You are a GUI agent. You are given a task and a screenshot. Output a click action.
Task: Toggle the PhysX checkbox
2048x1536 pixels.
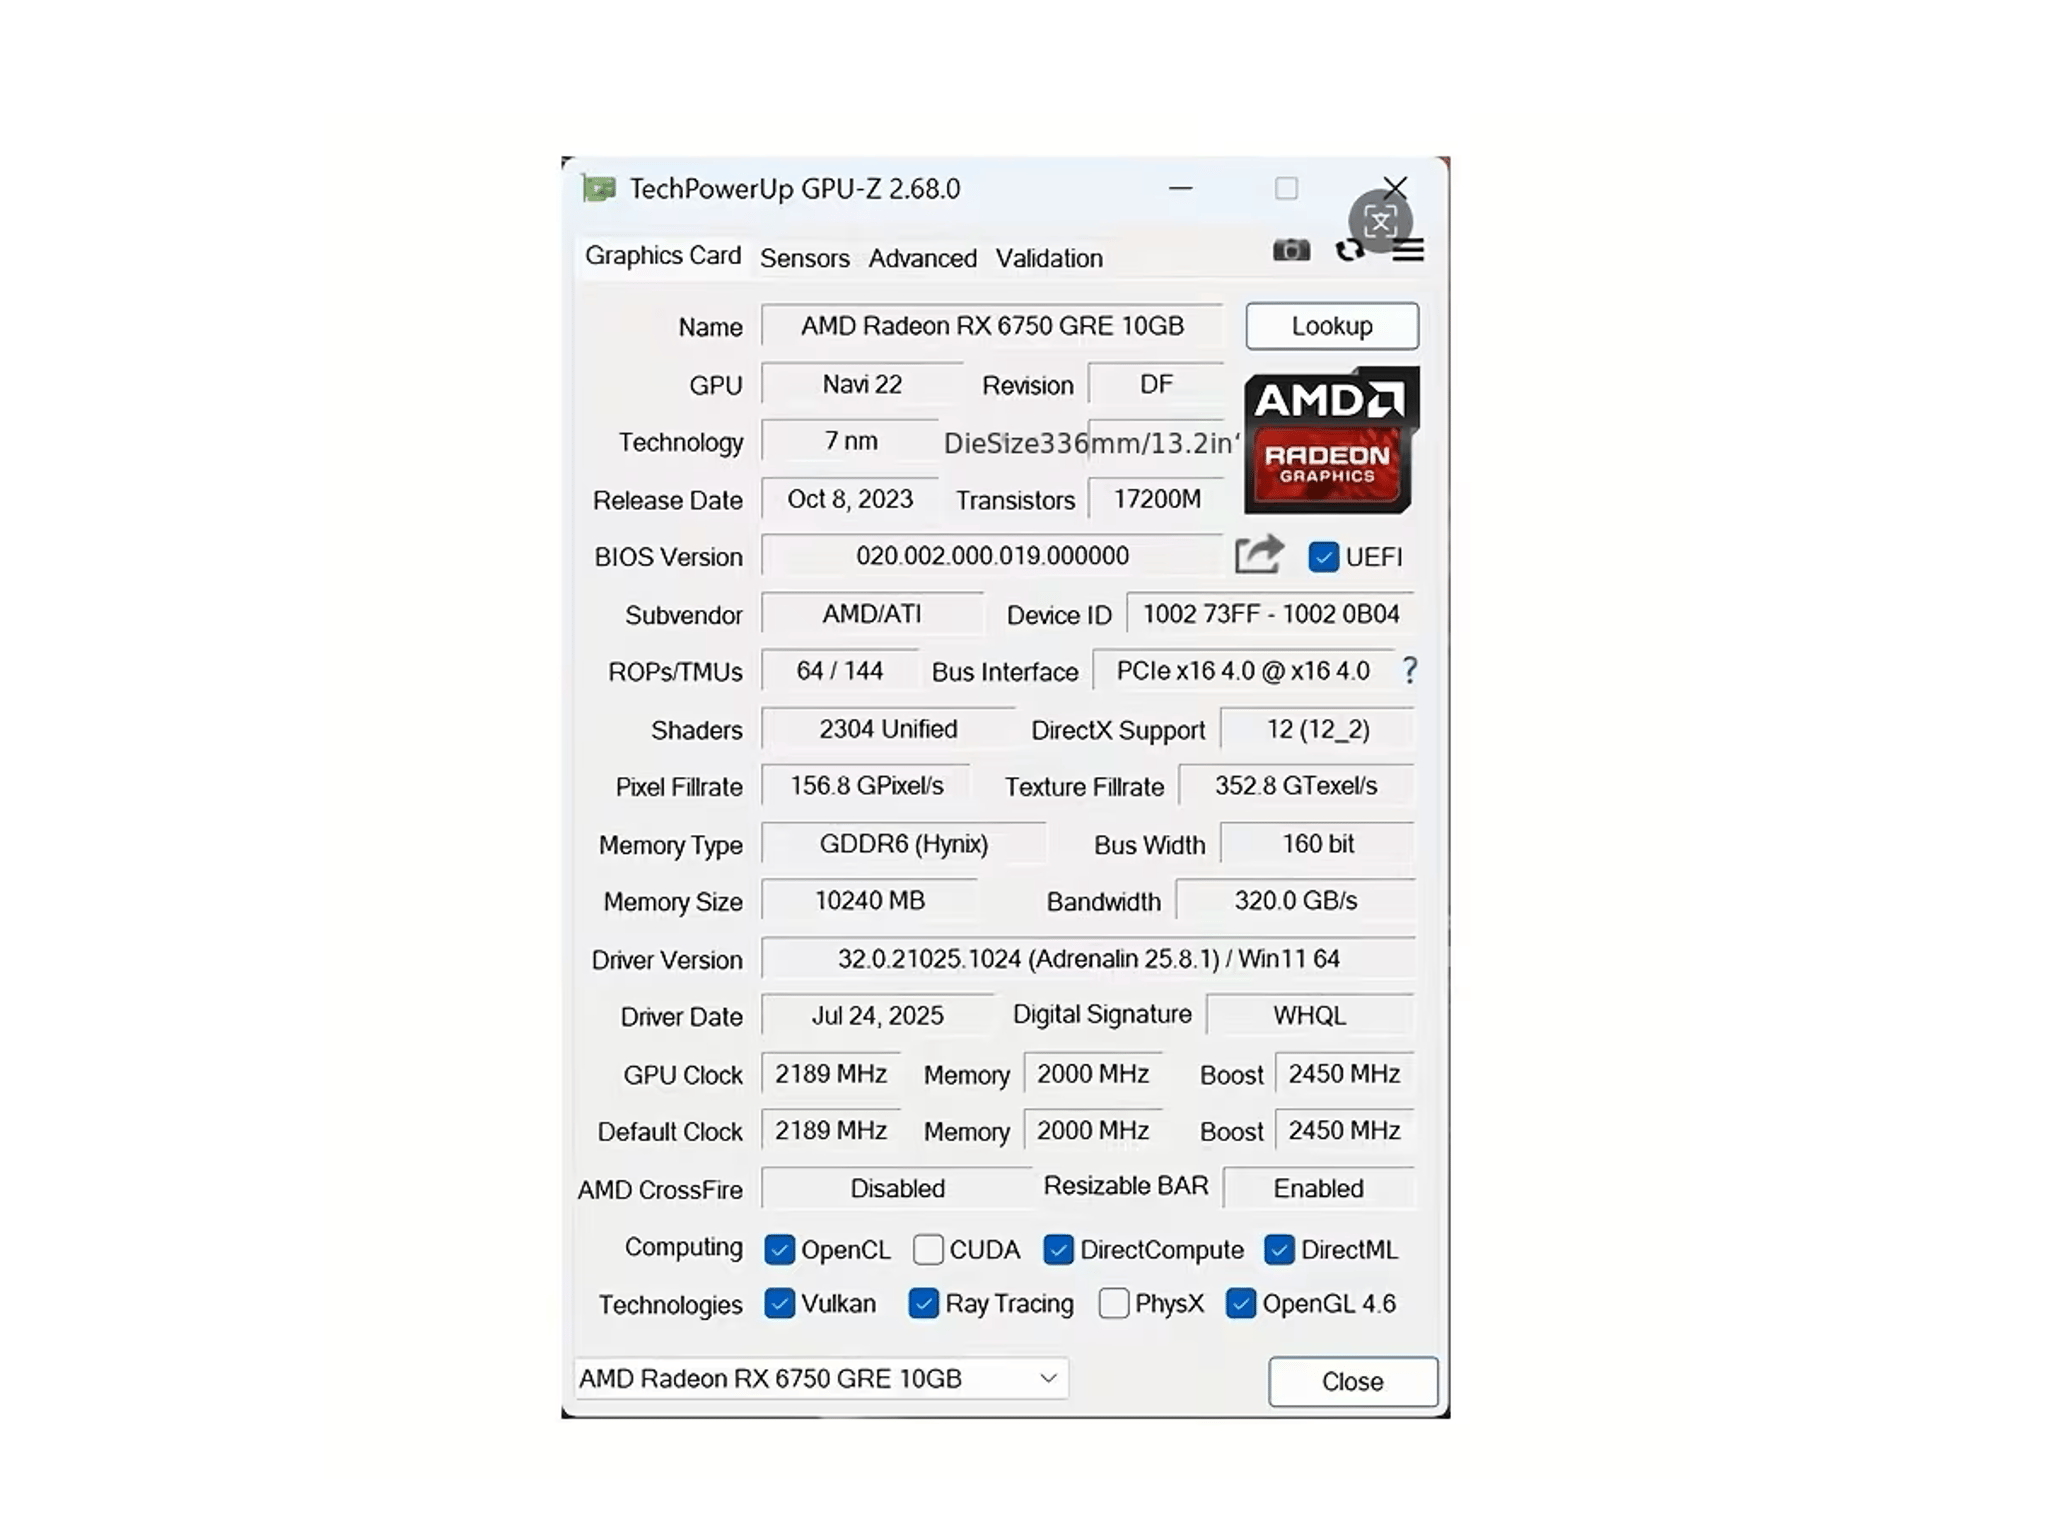point(1113,1303)
